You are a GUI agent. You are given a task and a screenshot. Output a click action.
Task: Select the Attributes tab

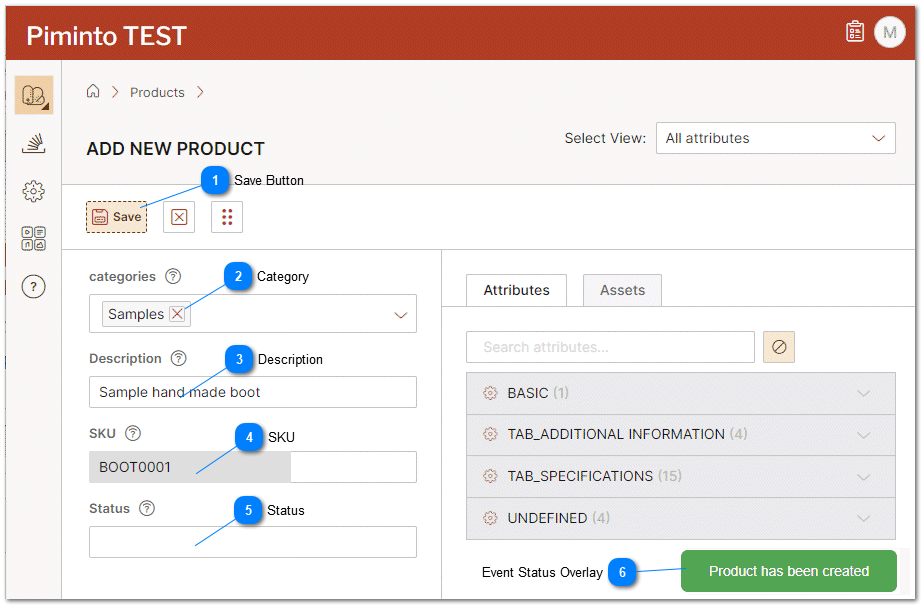[516, 290]
